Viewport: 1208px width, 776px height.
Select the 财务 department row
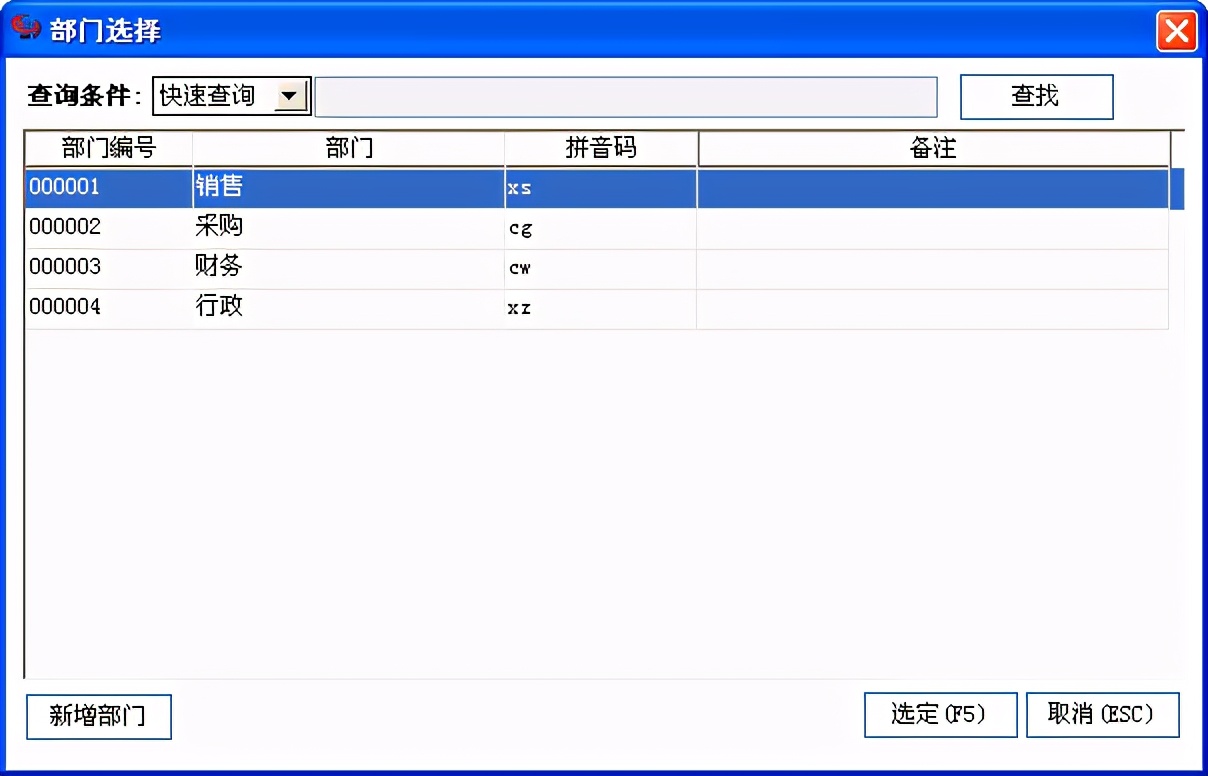point(350,268)
